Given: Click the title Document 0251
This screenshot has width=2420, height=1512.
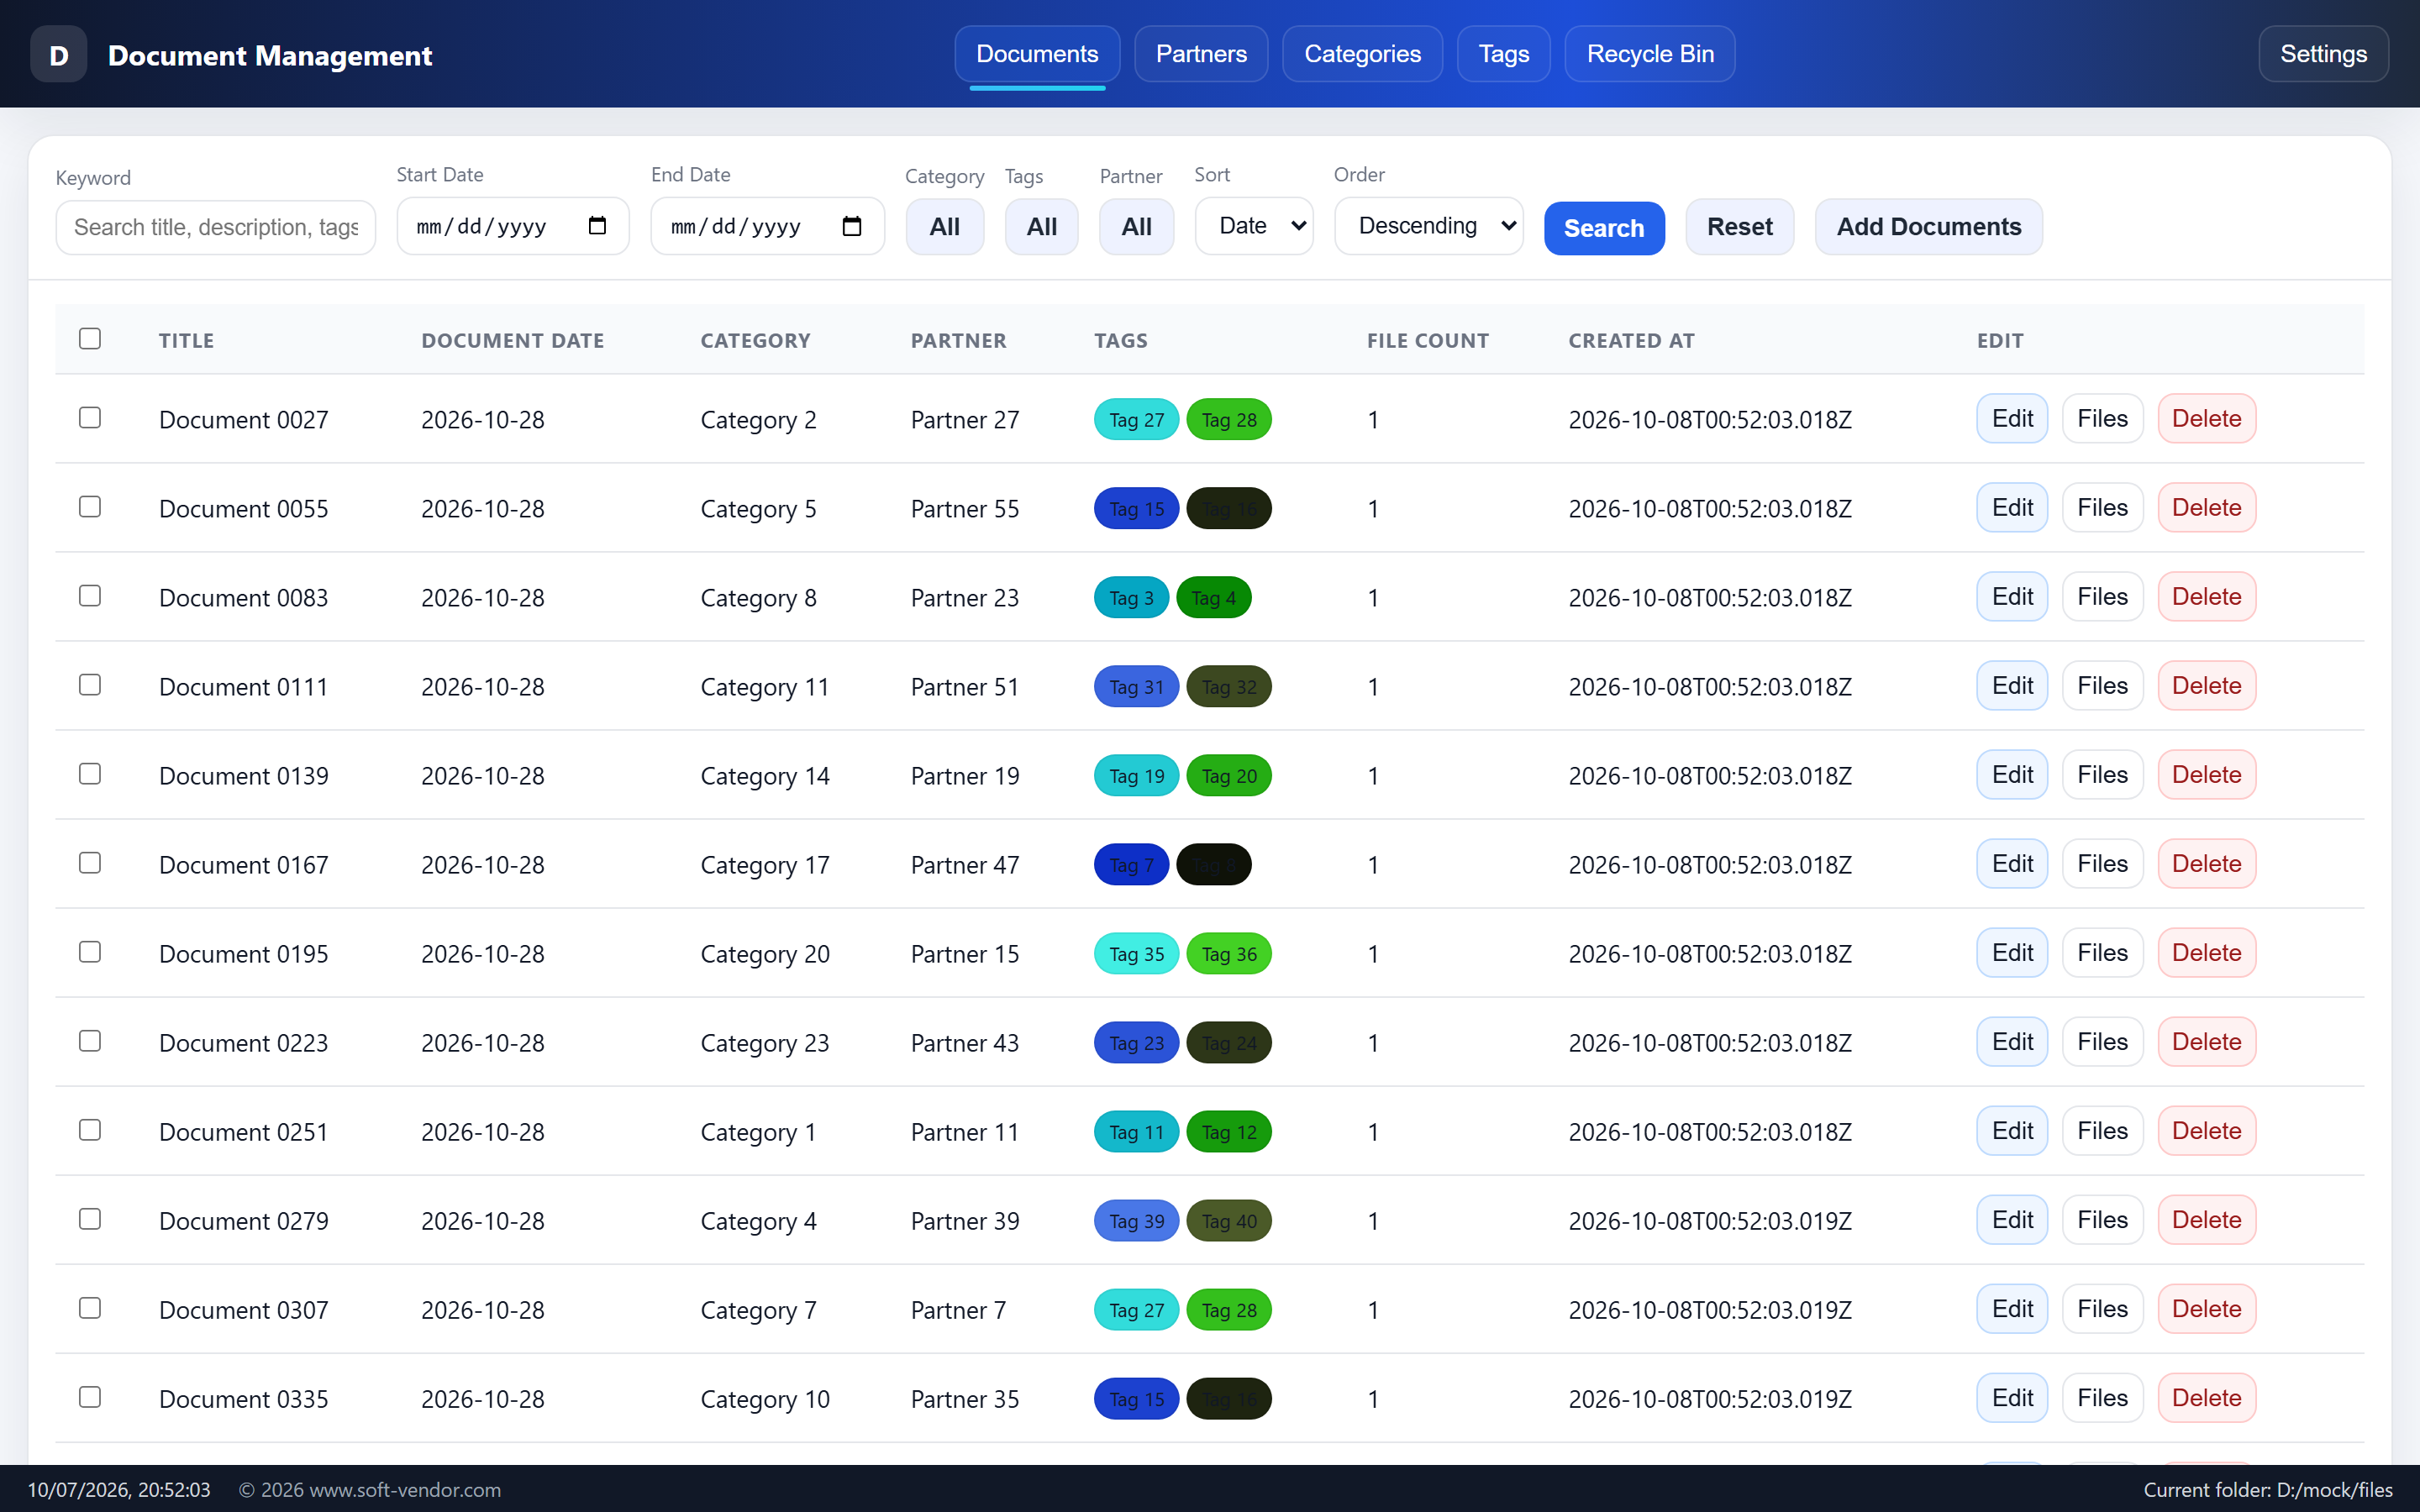Looking at the screenshot, I should click(x=243, y=1132).
